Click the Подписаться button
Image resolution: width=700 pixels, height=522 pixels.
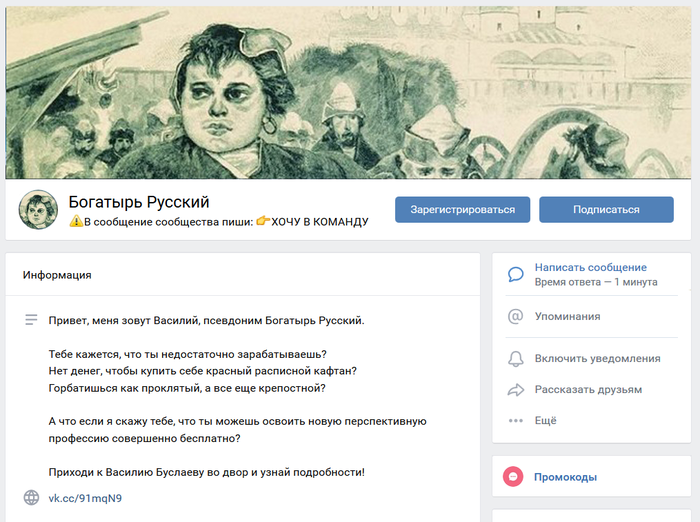pyautogui.click(x=606, y=209)
